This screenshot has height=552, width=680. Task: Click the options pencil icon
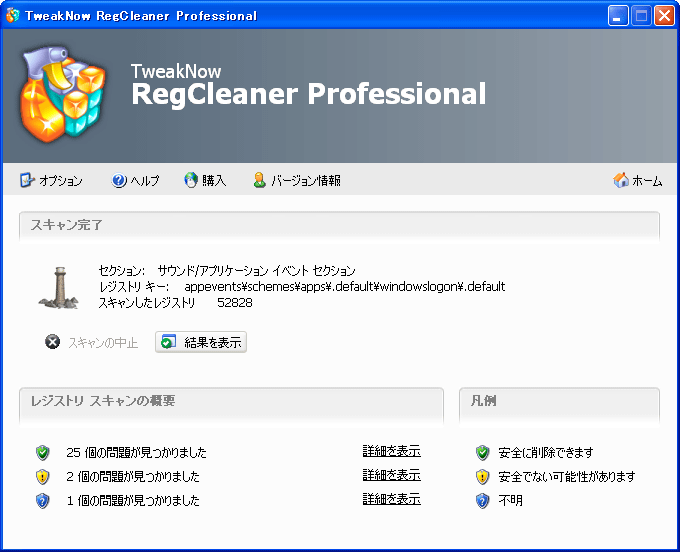click(x=27, y=180)
